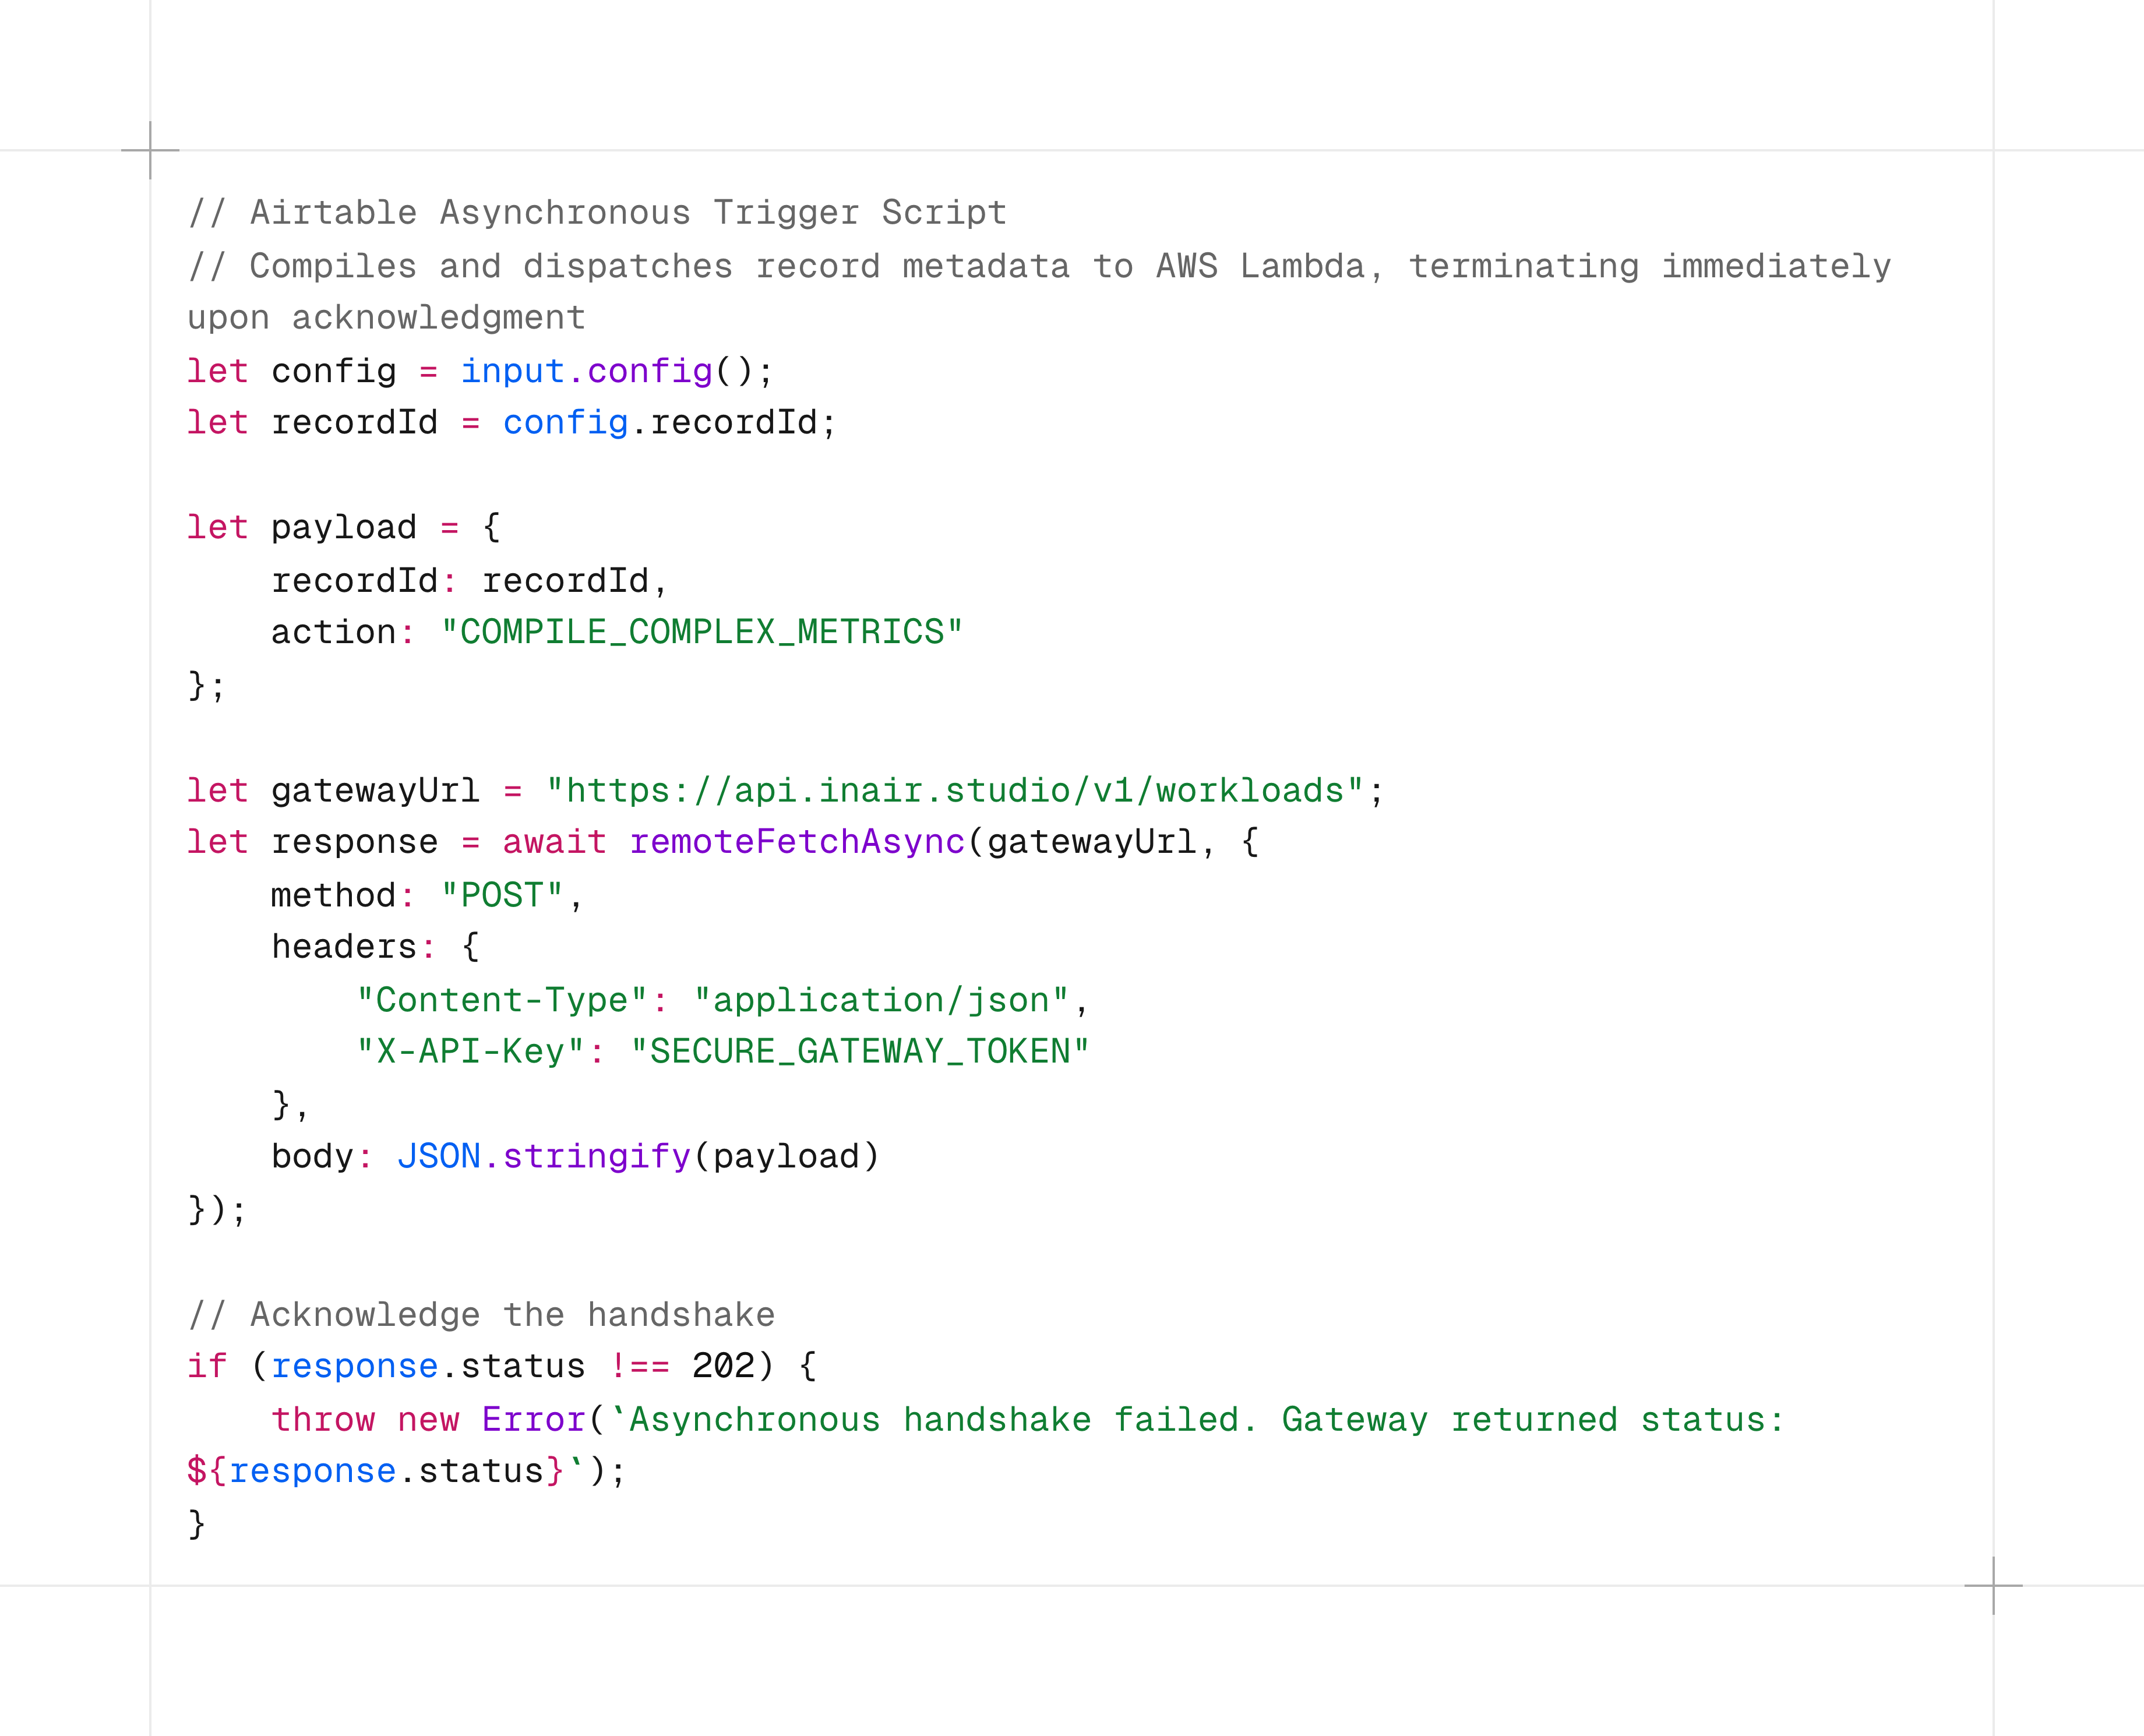The image size is (2144, 1736).
Task: Click the await keyword
Action: point(554,842)
